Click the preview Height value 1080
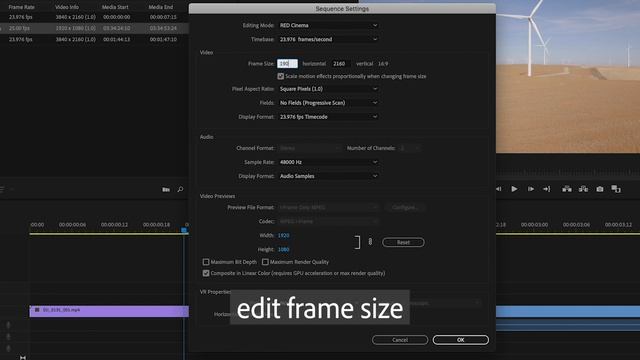The width and height of the screenshot is (640, 360). [x=283, y=249]
